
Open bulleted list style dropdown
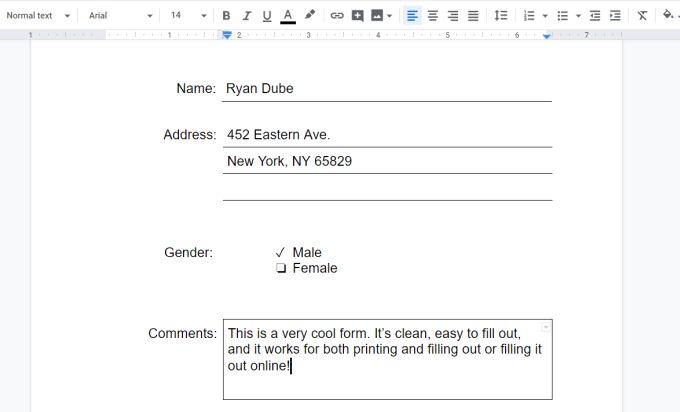coord(578,16)
